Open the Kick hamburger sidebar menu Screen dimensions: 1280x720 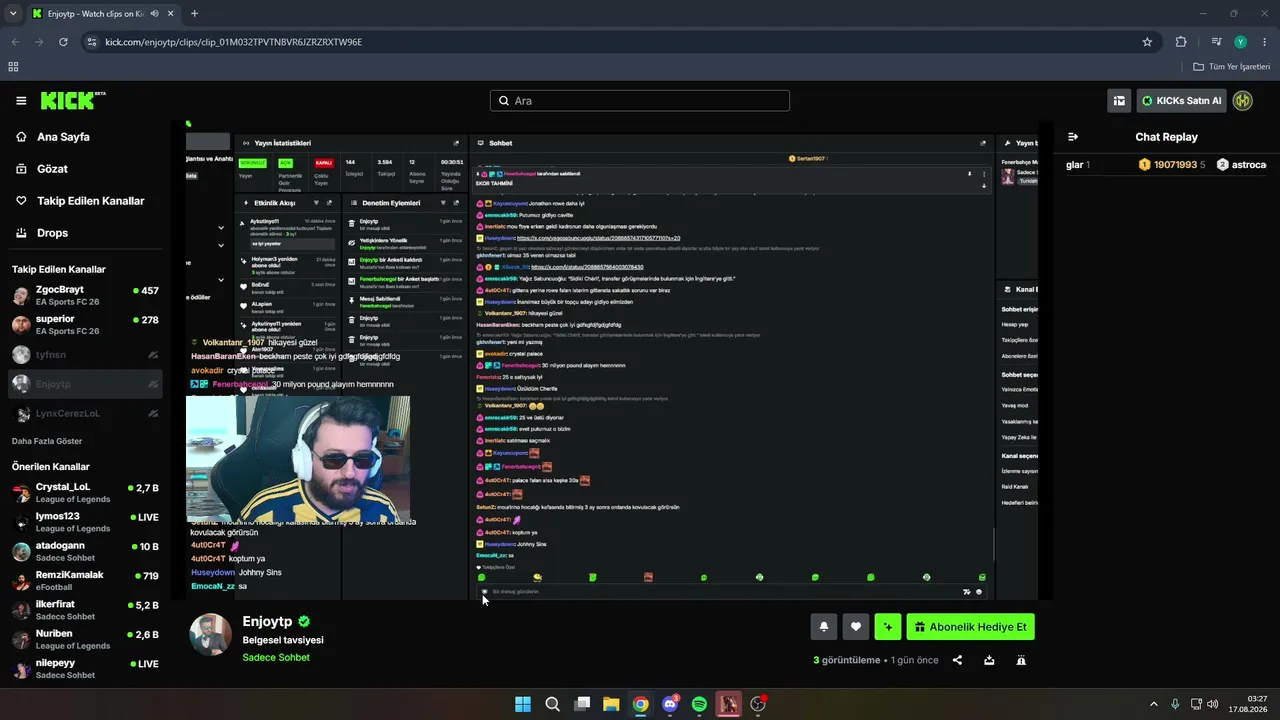click(x=21, y=101)
